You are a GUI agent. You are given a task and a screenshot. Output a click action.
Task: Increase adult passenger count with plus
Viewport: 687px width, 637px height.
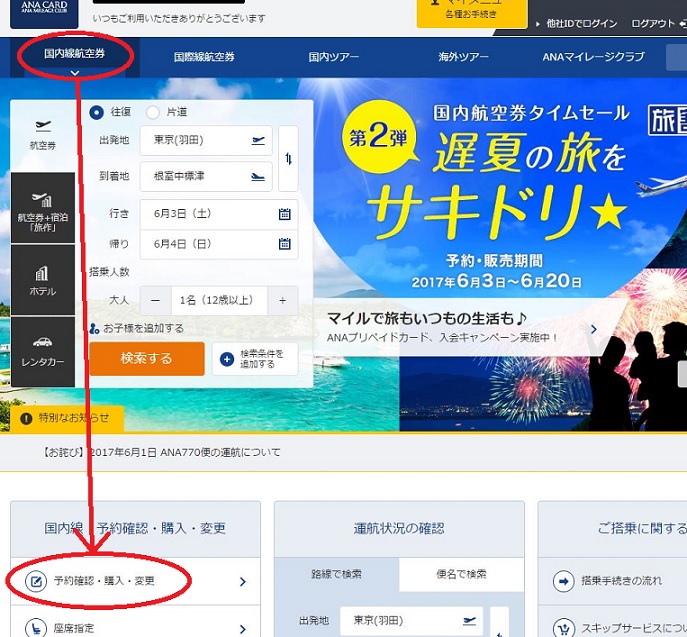[x=283, y=301]
